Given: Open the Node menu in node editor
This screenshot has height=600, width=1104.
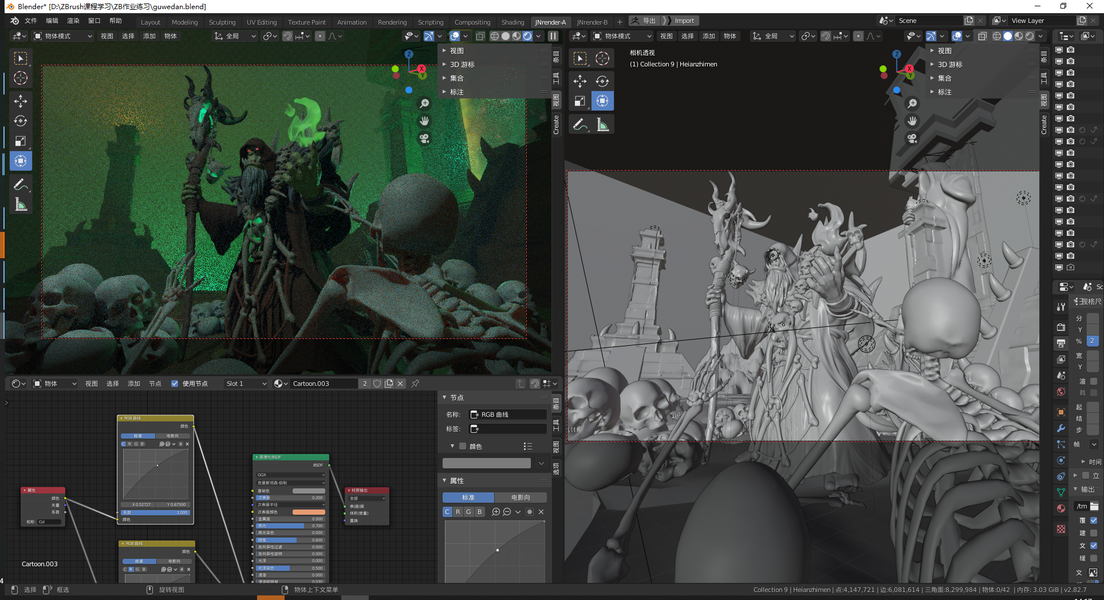Looking at the screenshot, I should coord(155,384).
